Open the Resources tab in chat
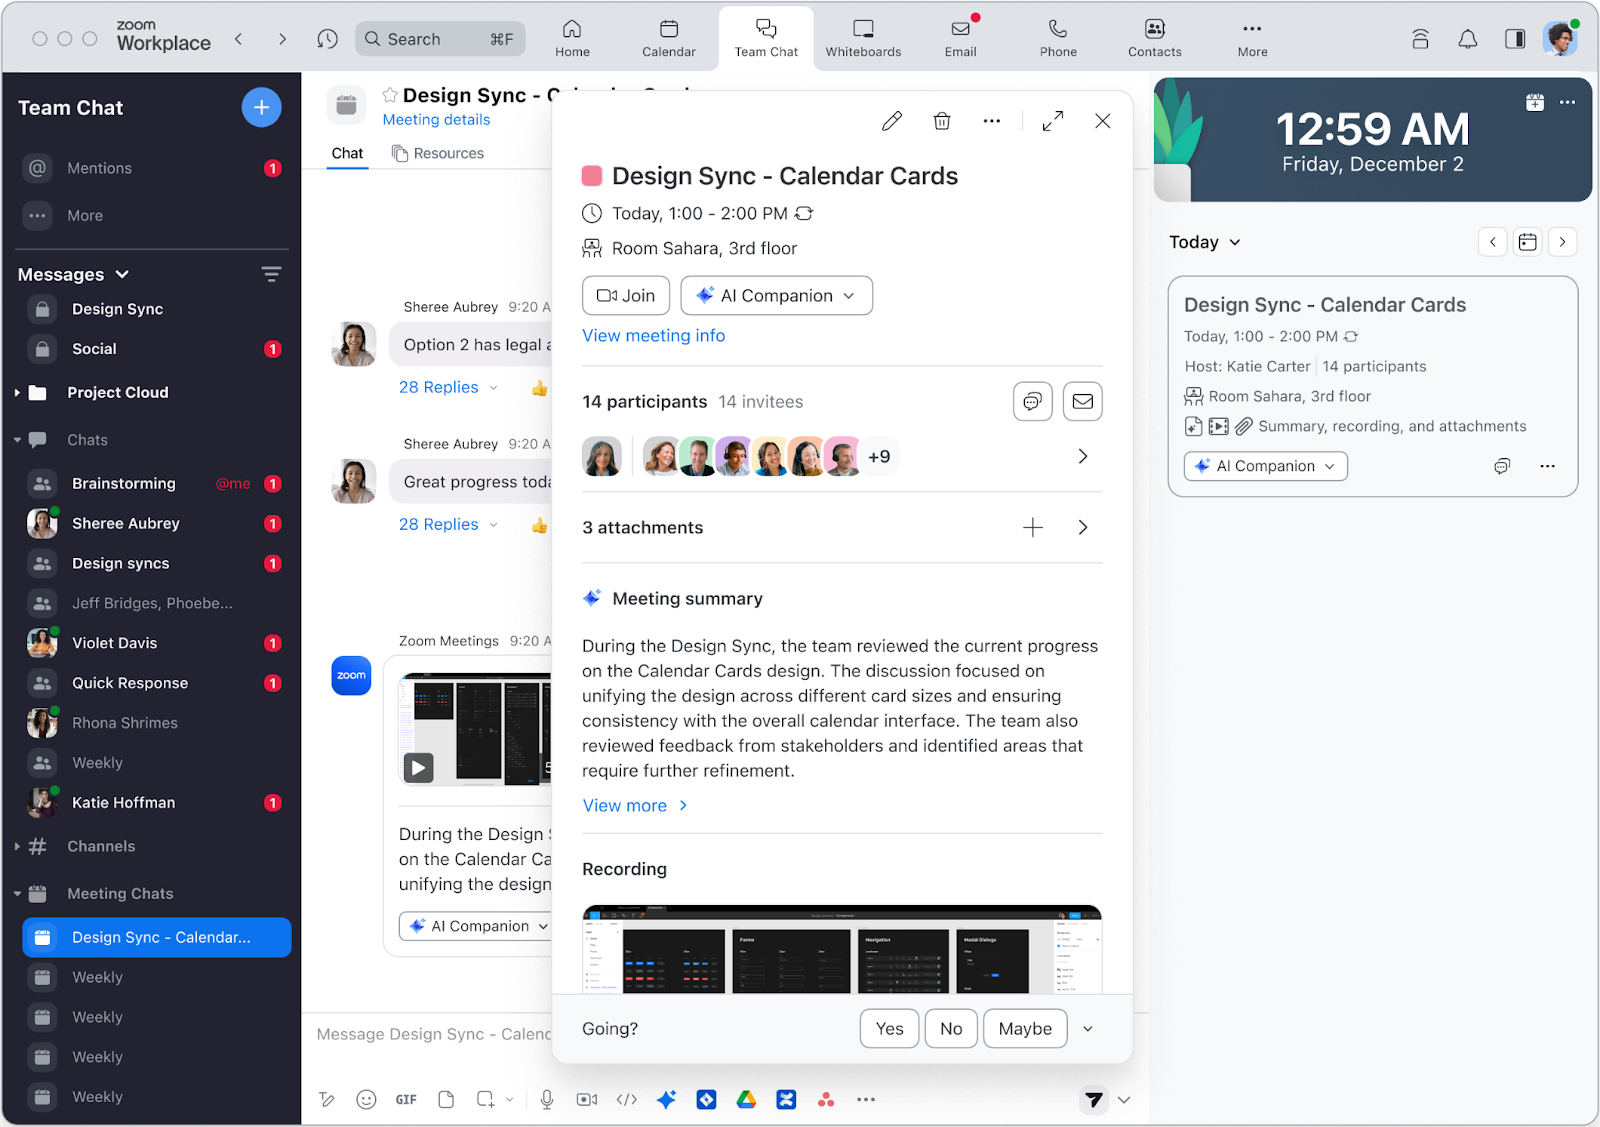 tap(438, 153)
